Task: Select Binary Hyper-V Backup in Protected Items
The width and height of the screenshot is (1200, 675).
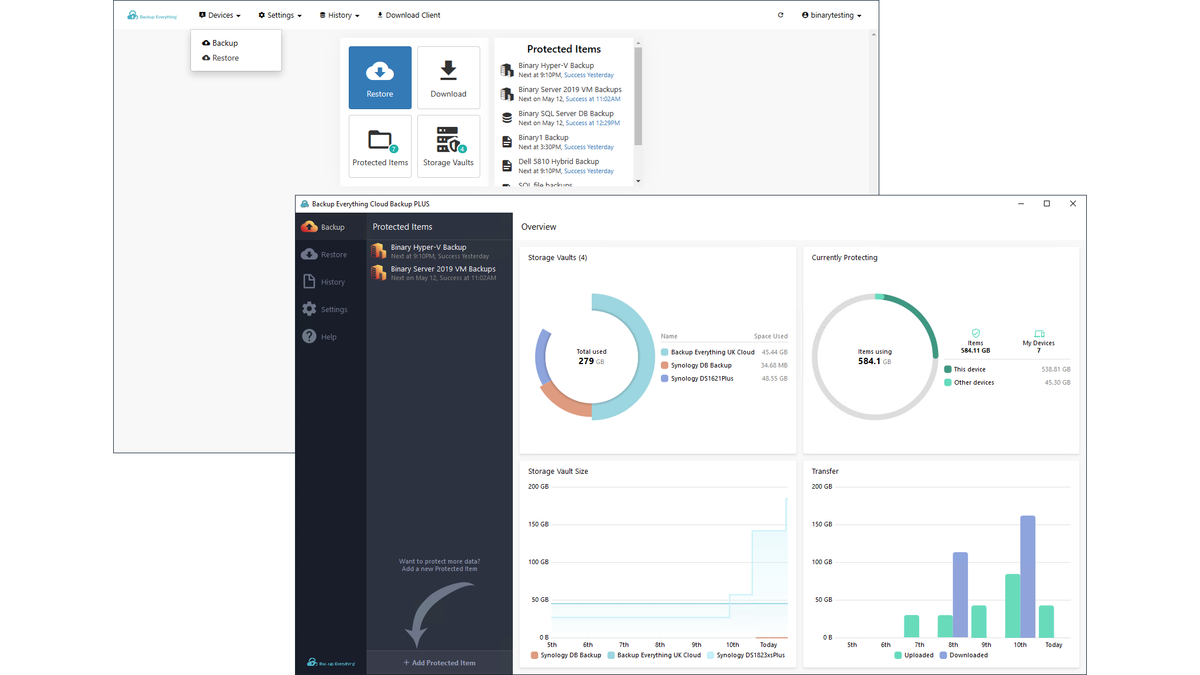Action: point(439,251)
